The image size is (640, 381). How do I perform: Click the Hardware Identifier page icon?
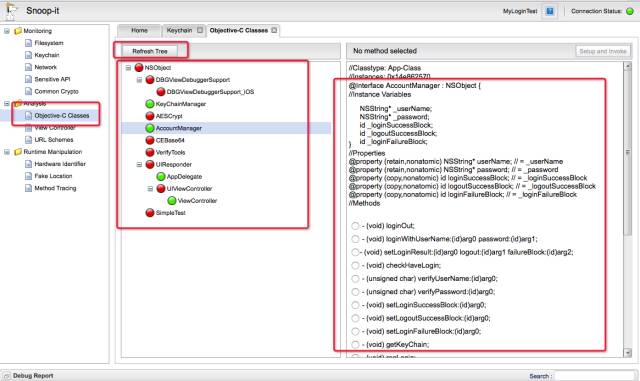click(28, 164)
